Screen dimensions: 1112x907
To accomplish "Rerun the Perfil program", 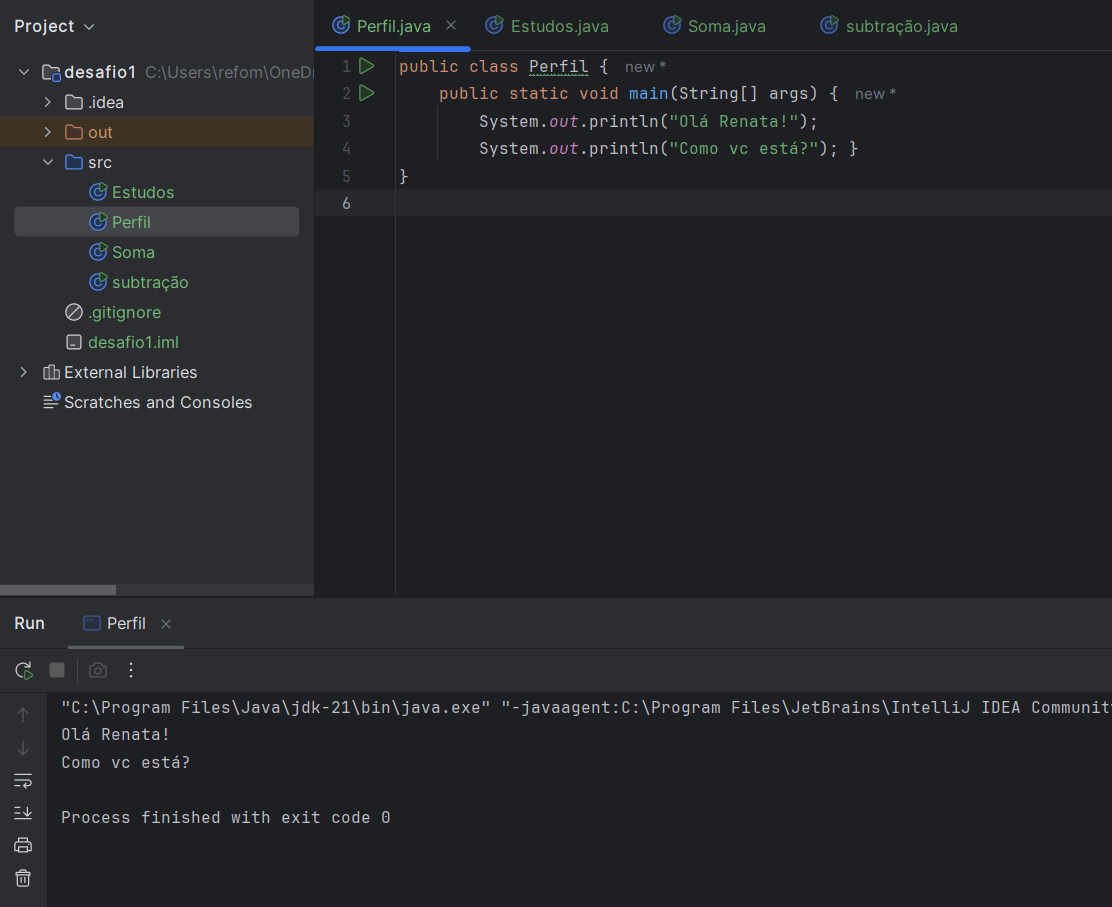I will [x=23, y=670].
